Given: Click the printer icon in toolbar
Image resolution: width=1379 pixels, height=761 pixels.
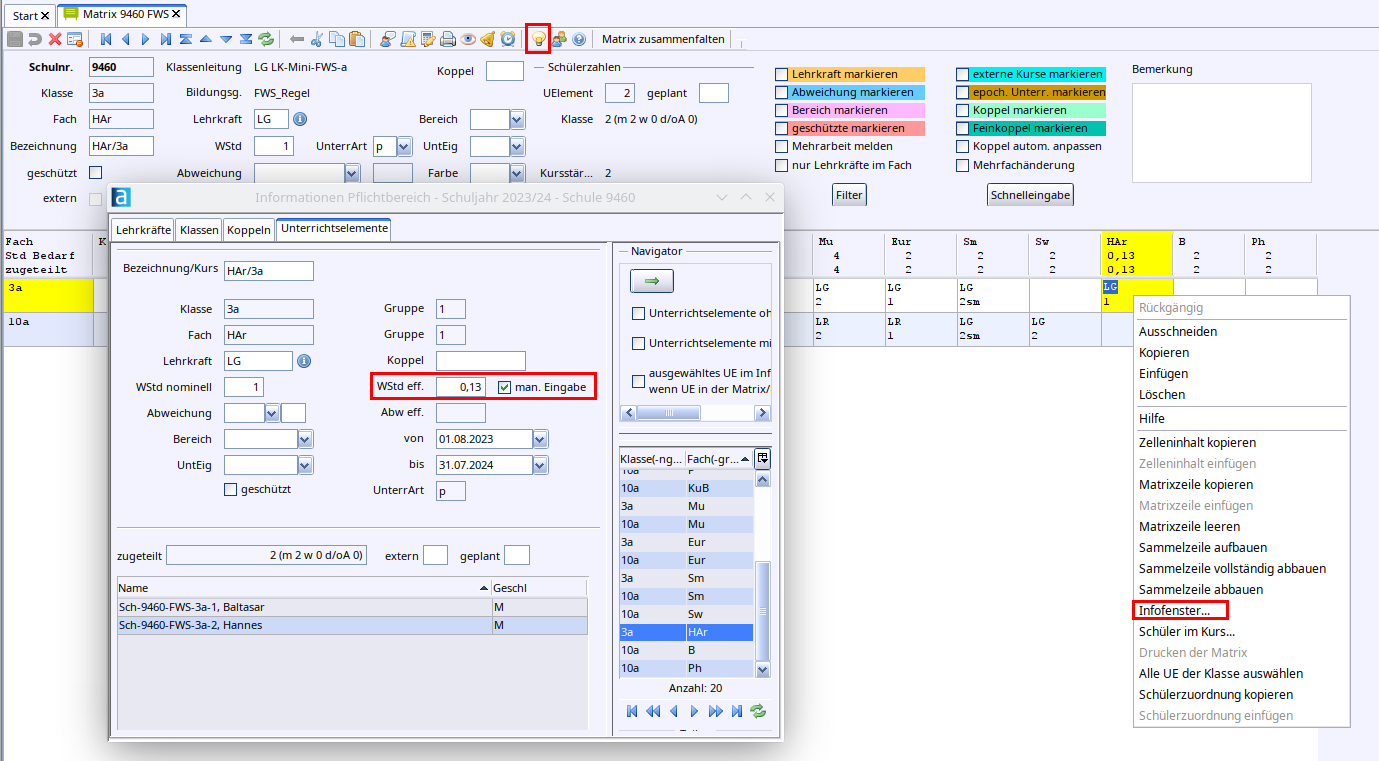Looking at the screenshot, I should pyautogui.click(x=448, y=39).
